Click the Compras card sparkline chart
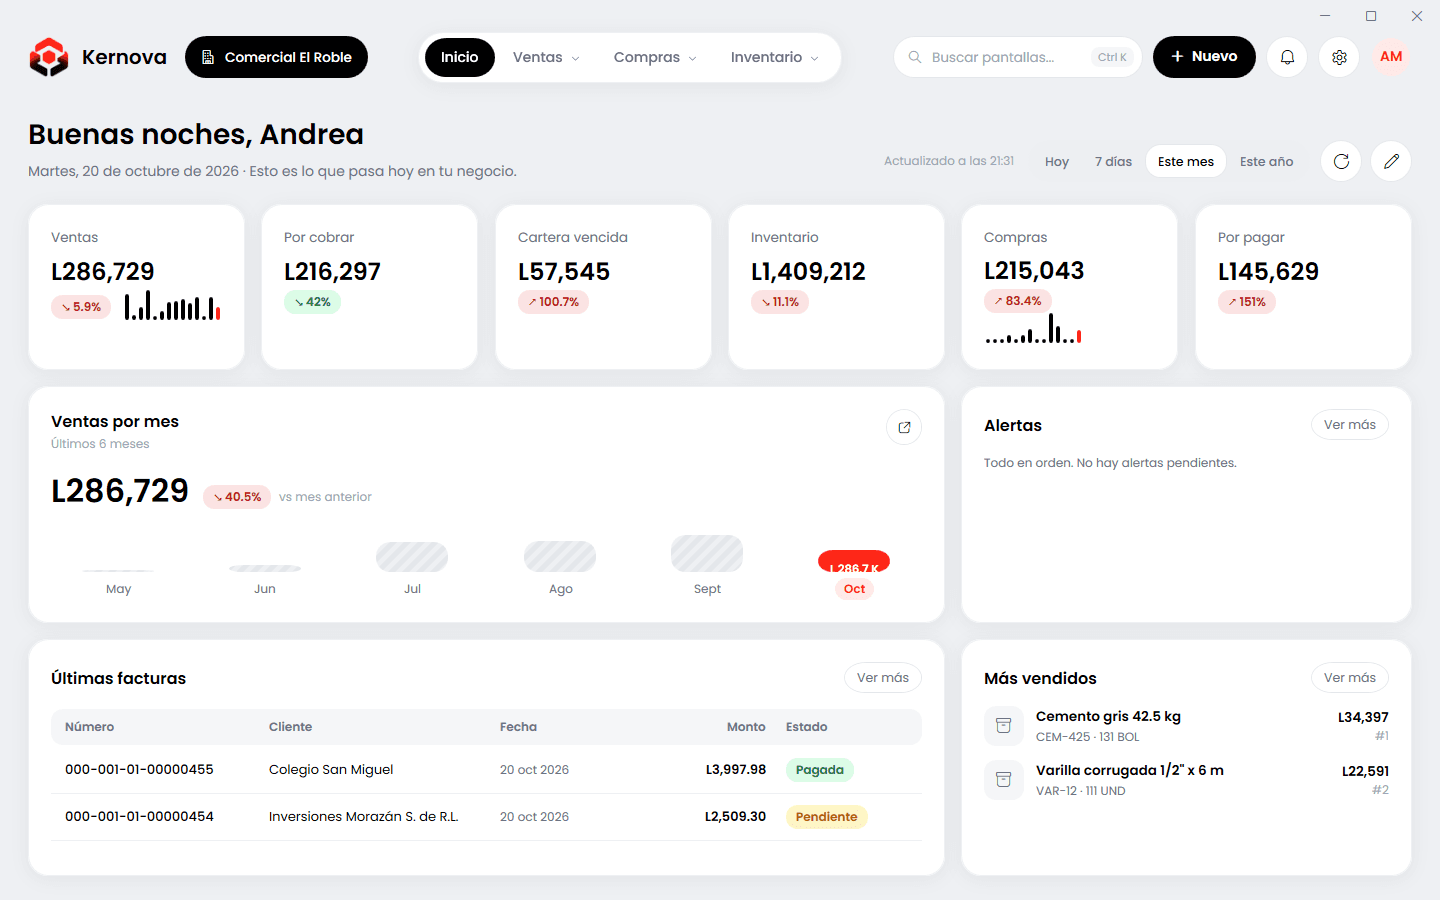Screen dimensions: 1440x900 coord(1033,328)
